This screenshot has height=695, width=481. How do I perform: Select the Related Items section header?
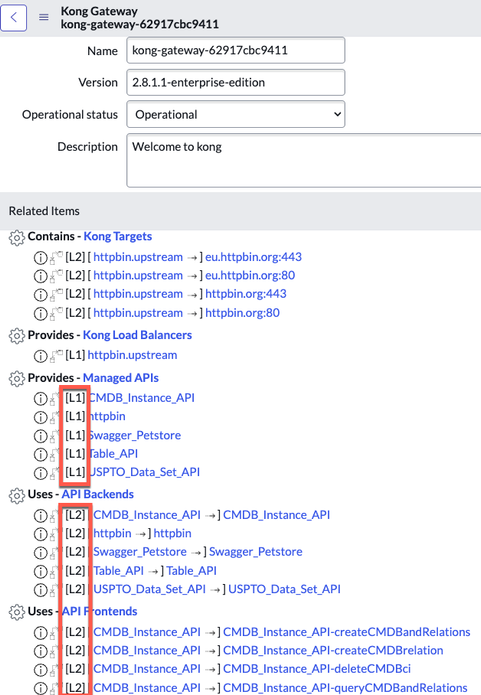tap(44, 211)
